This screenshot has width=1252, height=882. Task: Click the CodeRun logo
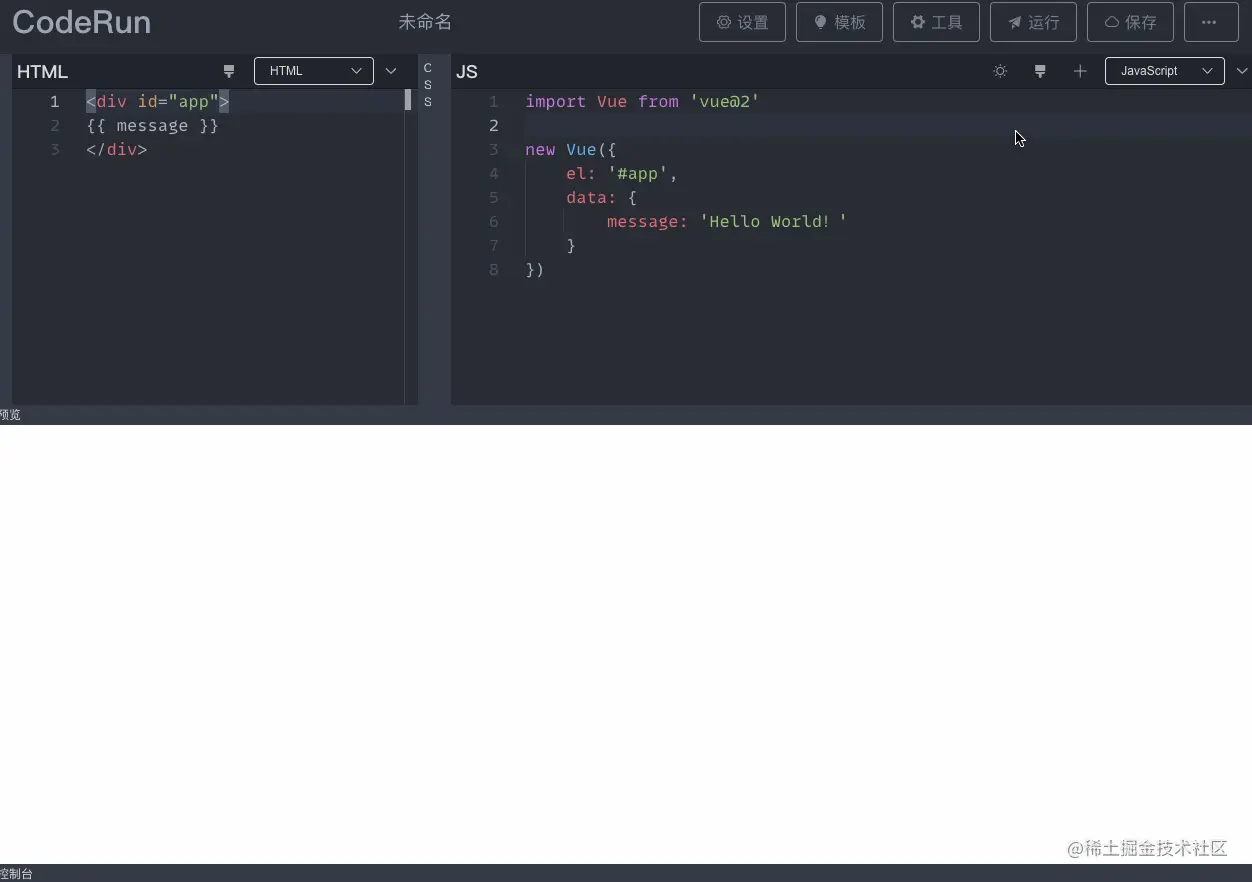[82, 22]
